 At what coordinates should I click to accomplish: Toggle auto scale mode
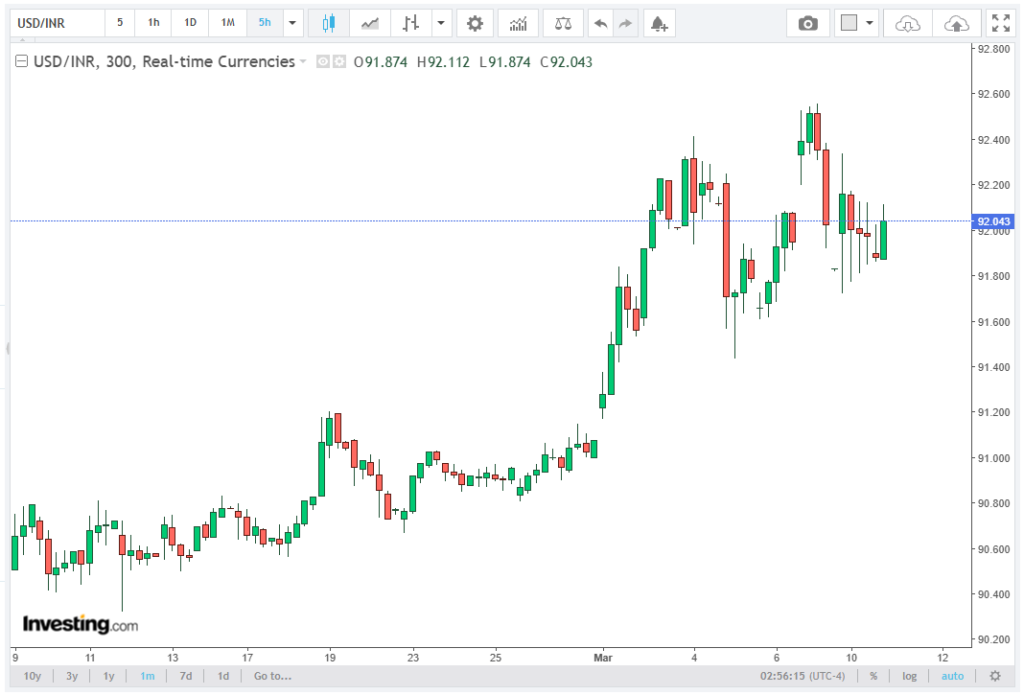953,676
